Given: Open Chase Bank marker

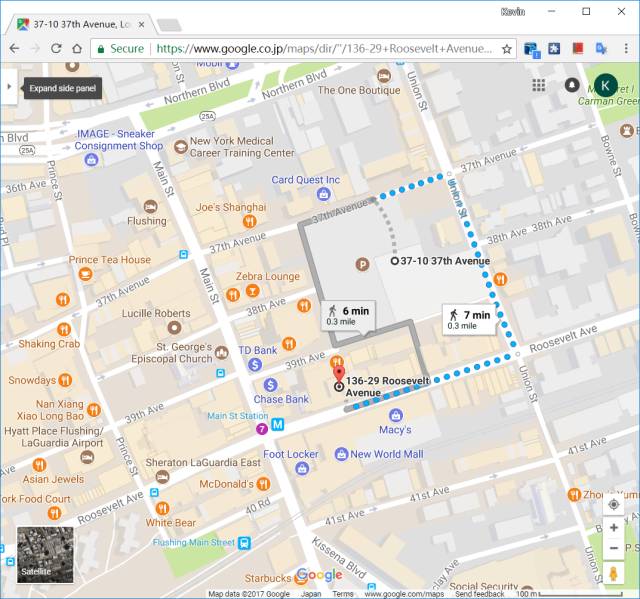Looking at the screenshot, I should pos(270,384).
